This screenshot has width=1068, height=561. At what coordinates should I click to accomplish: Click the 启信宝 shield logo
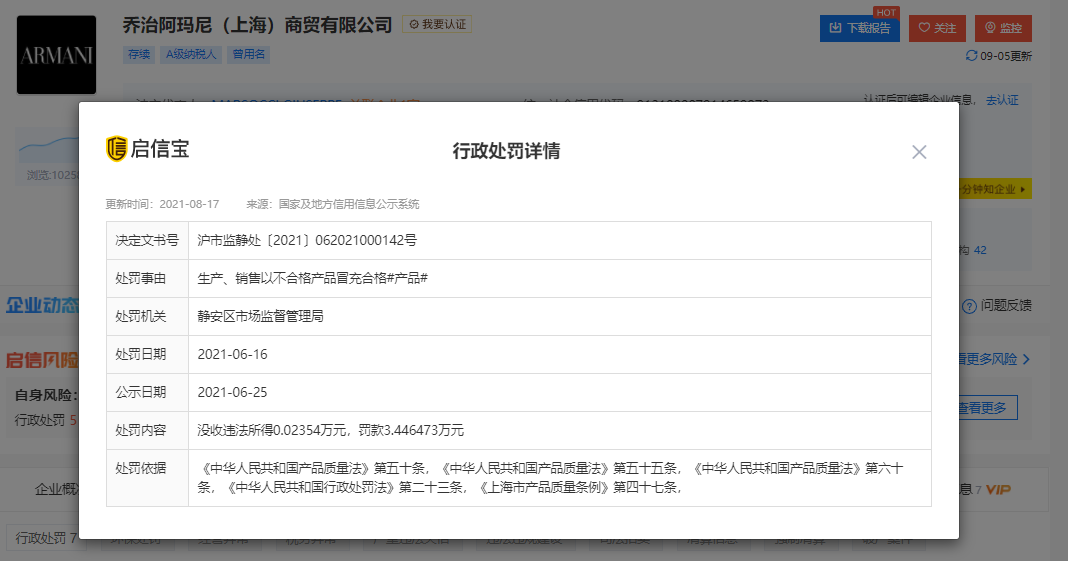pyautogui.click(x=117, y=149)
